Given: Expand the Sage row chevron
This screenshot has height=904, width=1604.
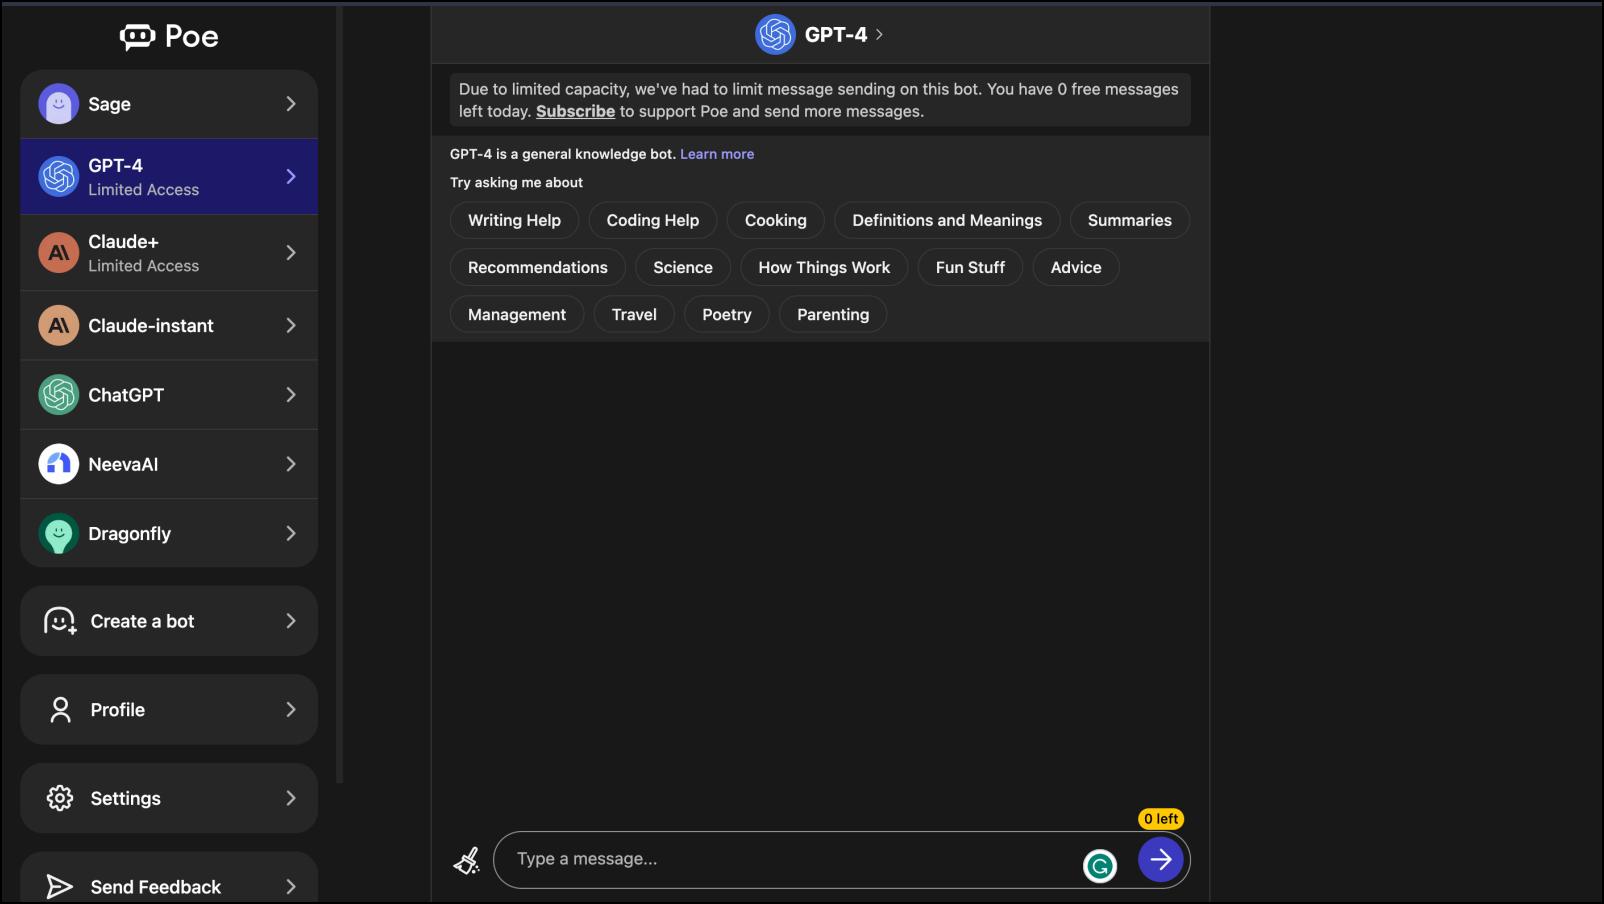Looking at the screenshot, I should (291, 104).
